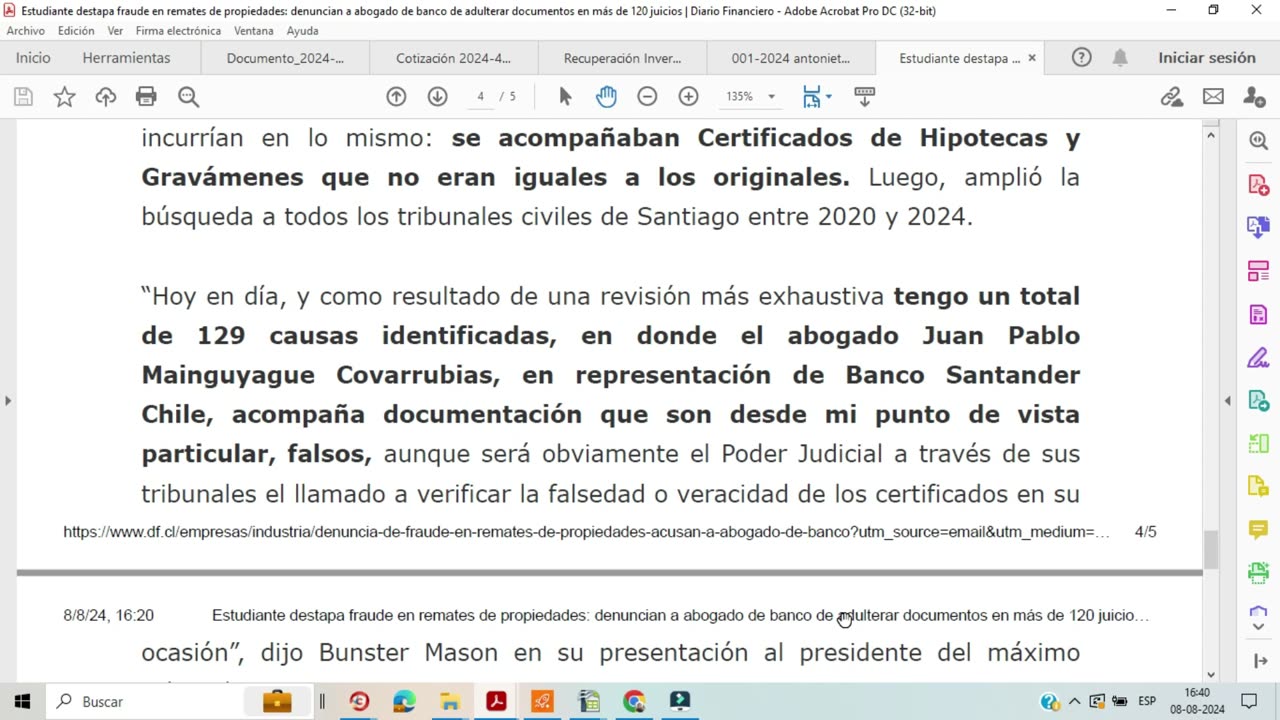Open the Ventana menu
The image size is (1280, 720).
click(x=254, y=31)
